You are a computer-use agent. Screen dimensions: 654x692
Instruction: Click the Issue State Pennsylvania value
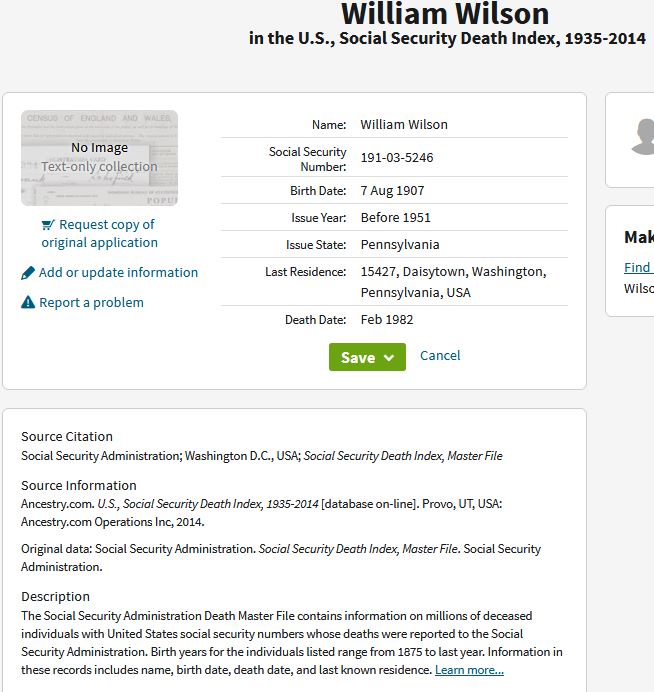(400, 244)
